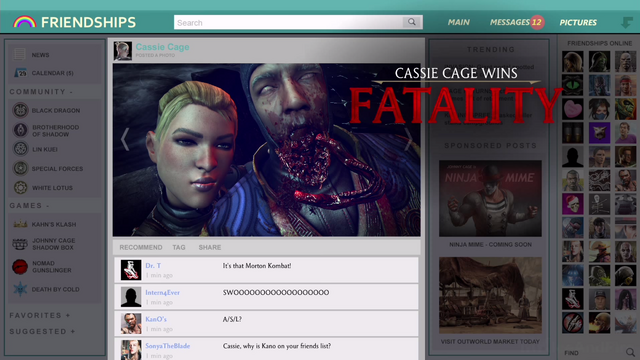Image resolution: width=640 pixels, height=360 pixels.
Task: Click Intern4Ever's silhouette avatar
Action: coord(131,297)
